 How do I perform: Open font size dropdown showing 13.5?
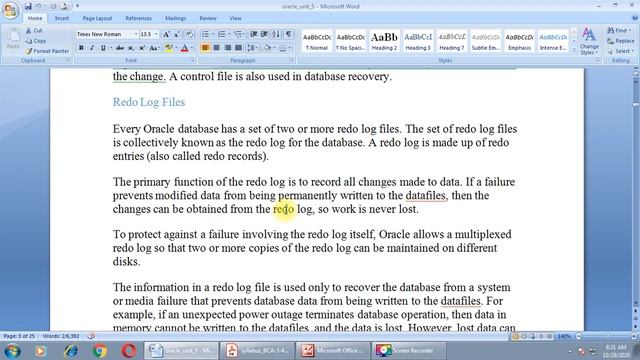point(156,35)
